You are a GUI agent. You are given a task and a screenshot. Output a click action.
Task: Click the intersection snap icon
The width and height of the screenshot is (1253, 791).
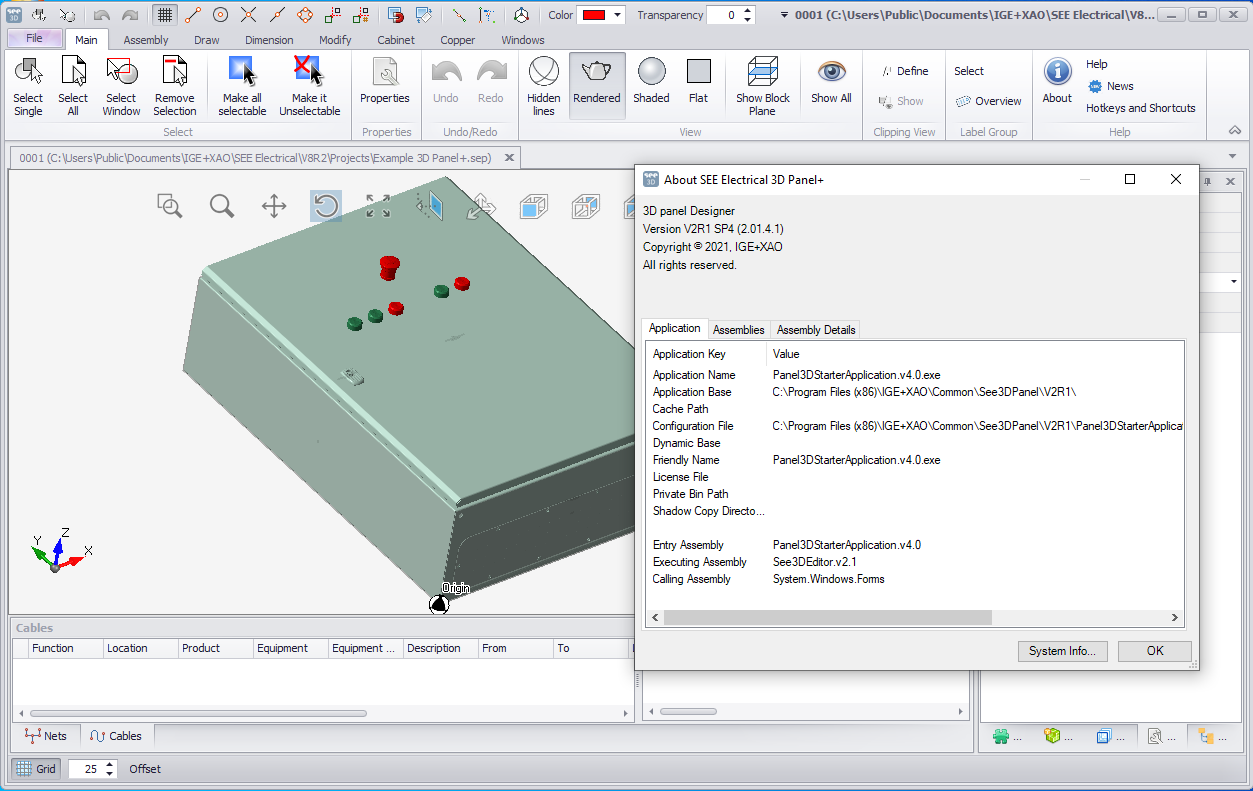coord(249,15)
